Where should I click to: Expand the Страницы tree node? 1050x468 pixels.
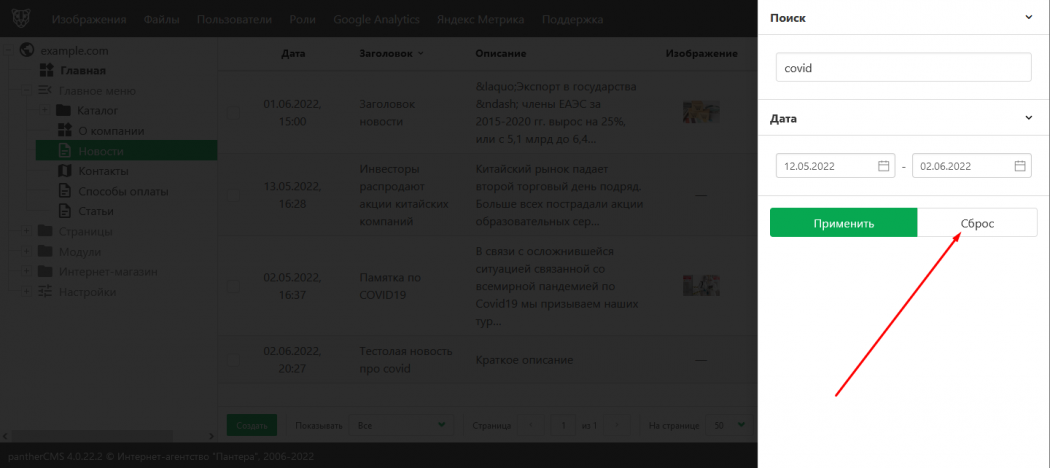point(26,232)
